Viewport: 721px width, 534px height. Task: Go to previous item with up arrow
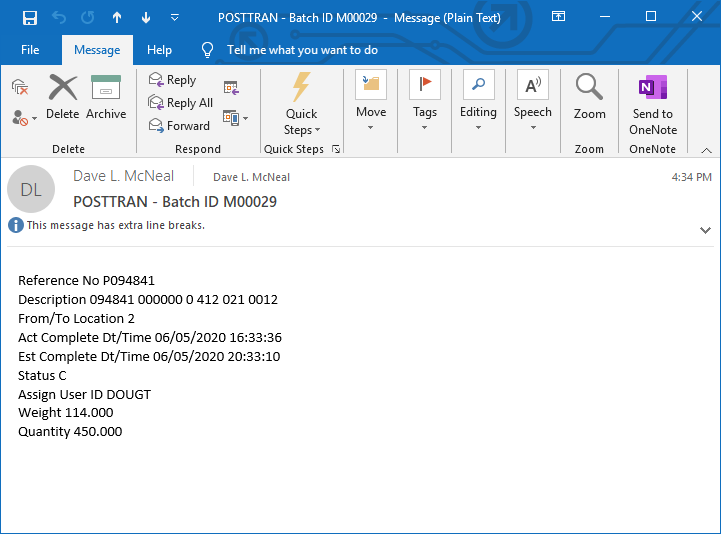pos(117,18)
